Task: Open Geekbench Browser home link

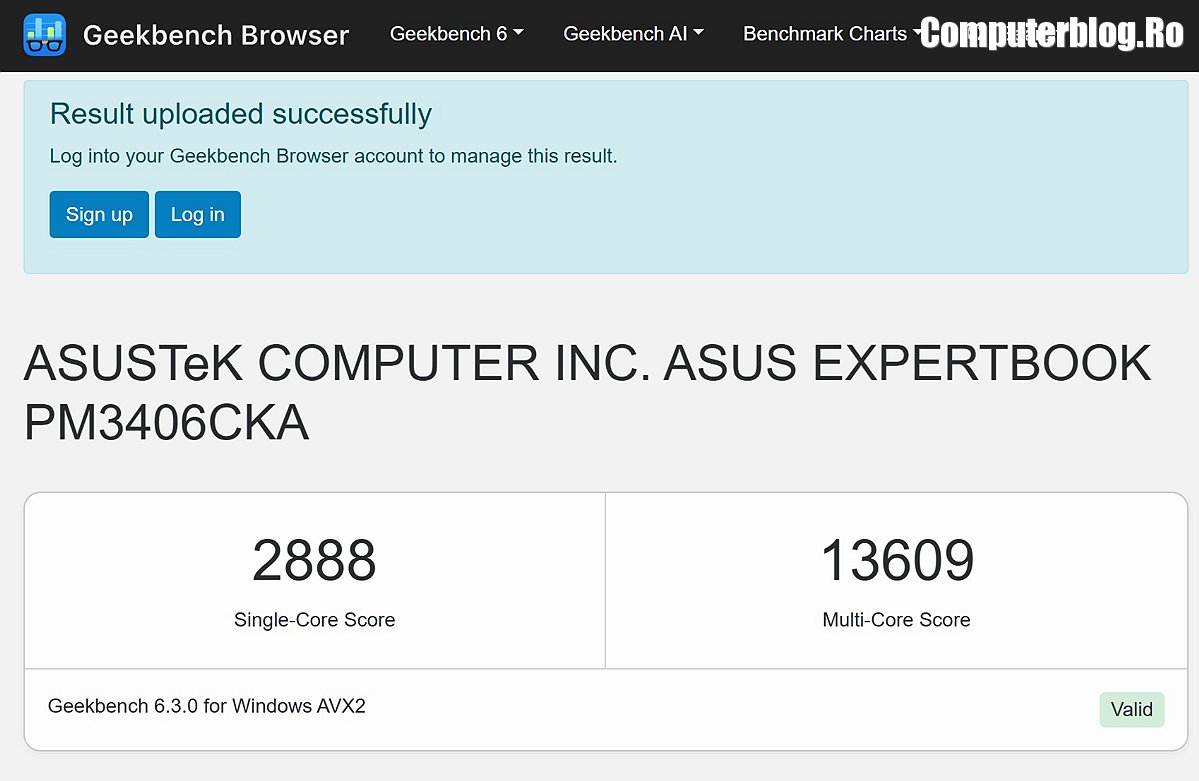Action: tap(215, 35)
